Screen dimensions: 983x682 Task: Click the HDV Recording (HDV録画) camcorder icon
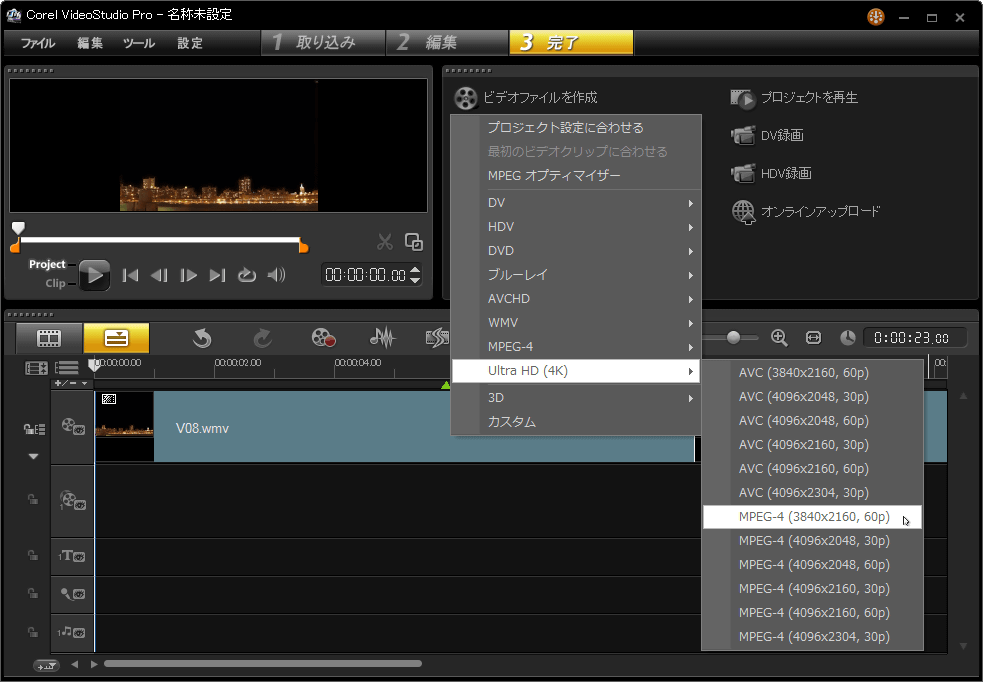click(744, 173)
